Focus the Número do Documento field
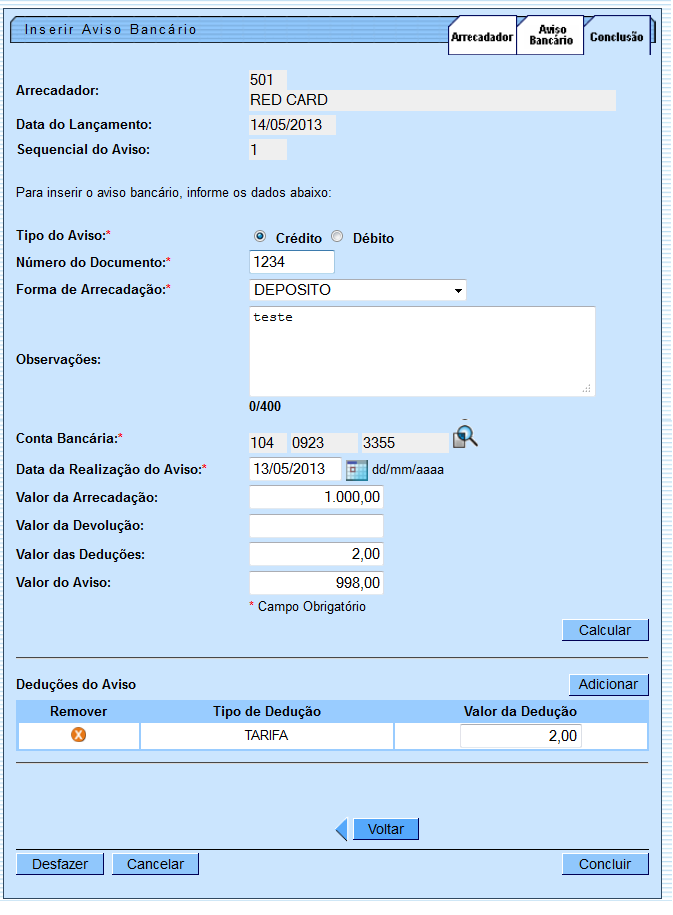 [291, 261]
